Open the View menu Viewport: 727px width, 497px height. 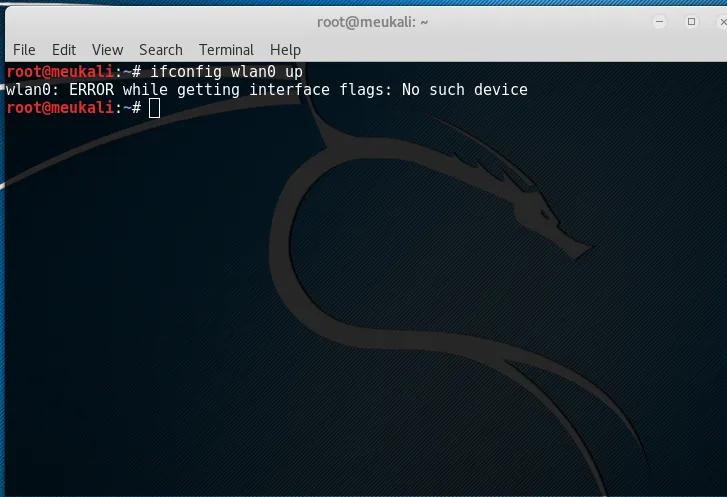click(107, 49)
